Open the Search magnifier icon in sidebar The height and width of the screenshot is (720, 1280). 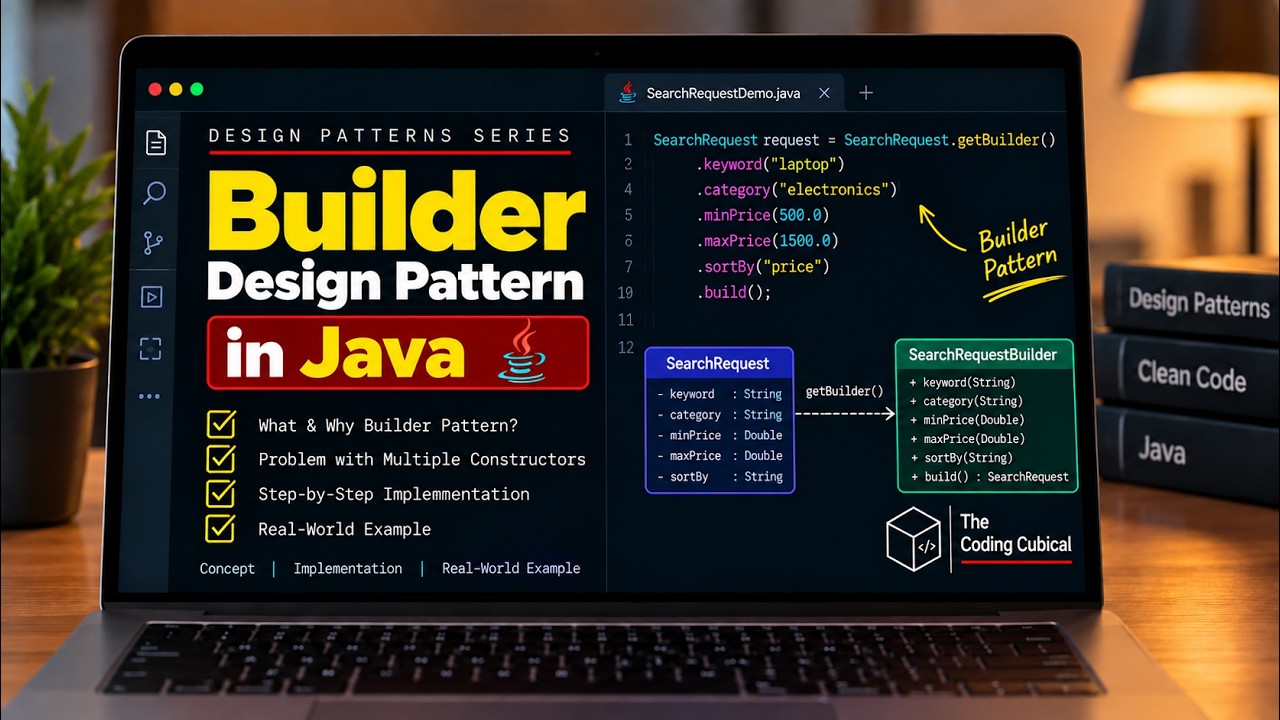click(x=154, y=193)
